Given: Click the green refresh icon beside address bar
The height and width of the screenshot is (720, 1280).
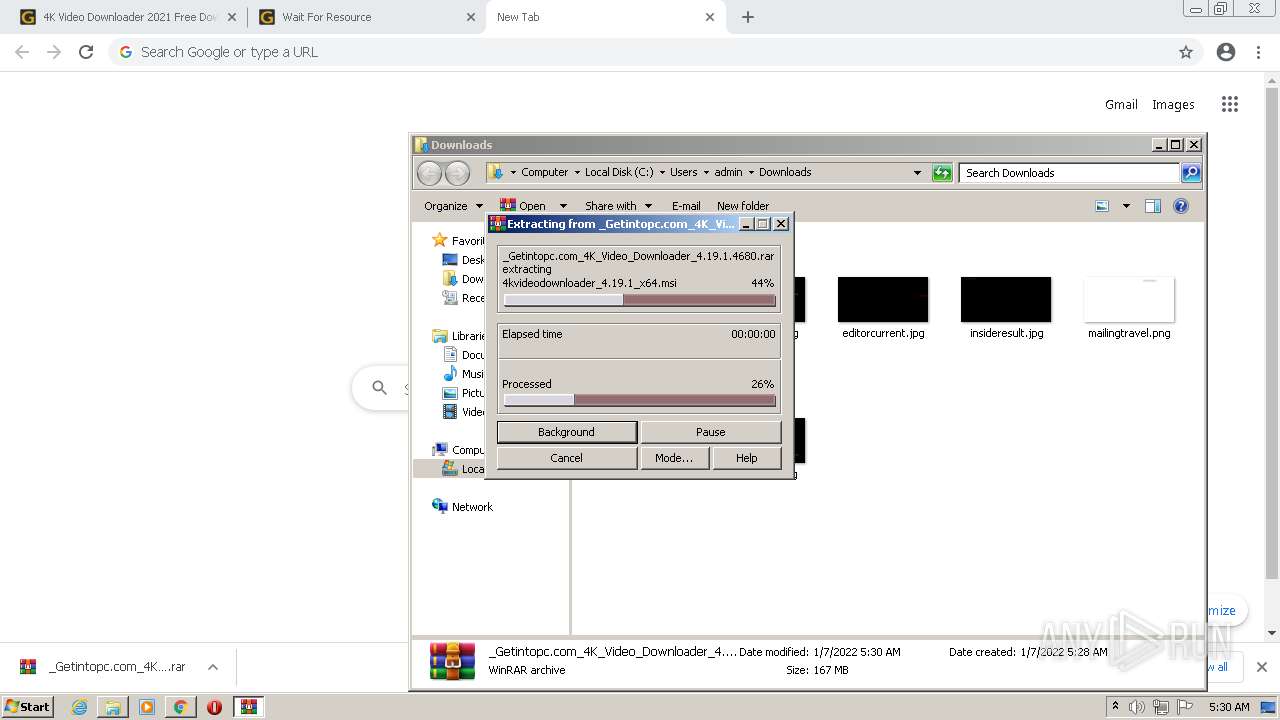Looking at the screenshot, I should click(x=942, y=173).
